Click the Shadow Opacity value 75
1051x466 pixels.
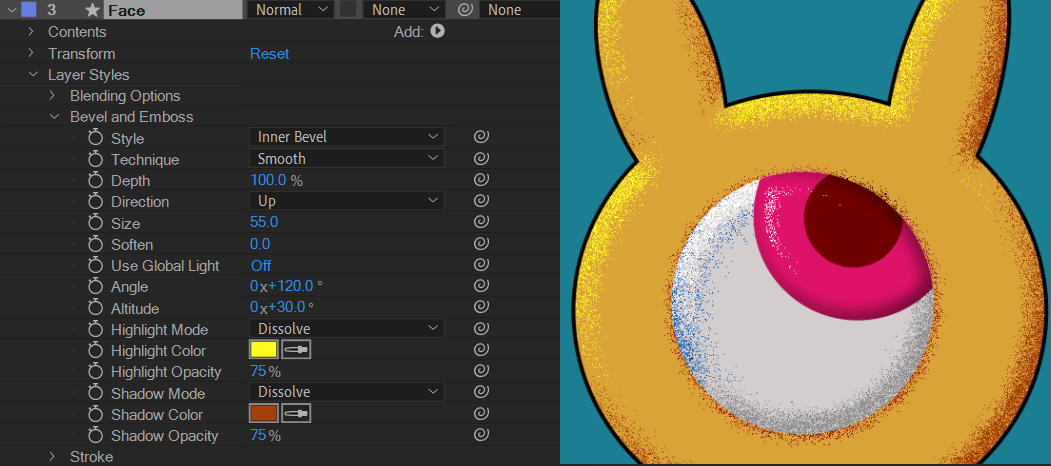tap(259, 435)
